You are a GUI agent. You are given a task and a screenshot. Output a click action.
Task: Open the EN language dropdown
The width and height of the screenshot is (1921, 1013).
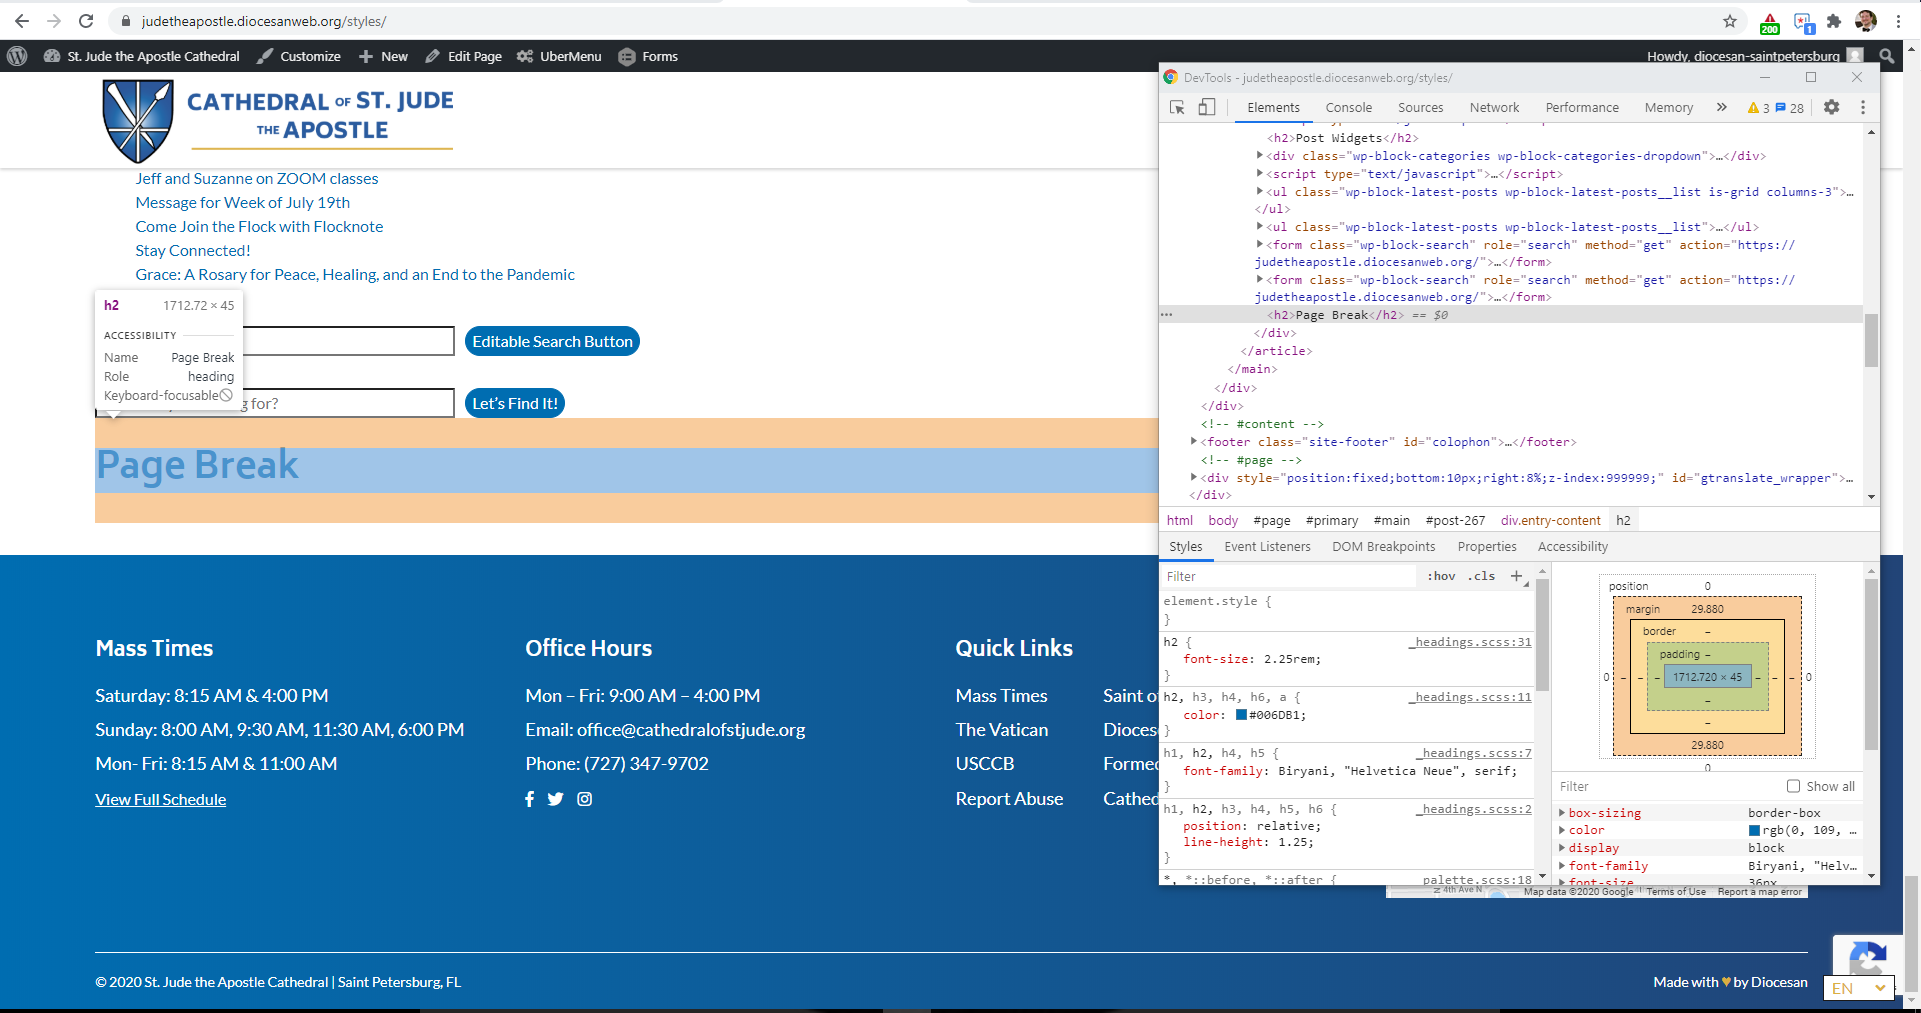point(1858,988)
